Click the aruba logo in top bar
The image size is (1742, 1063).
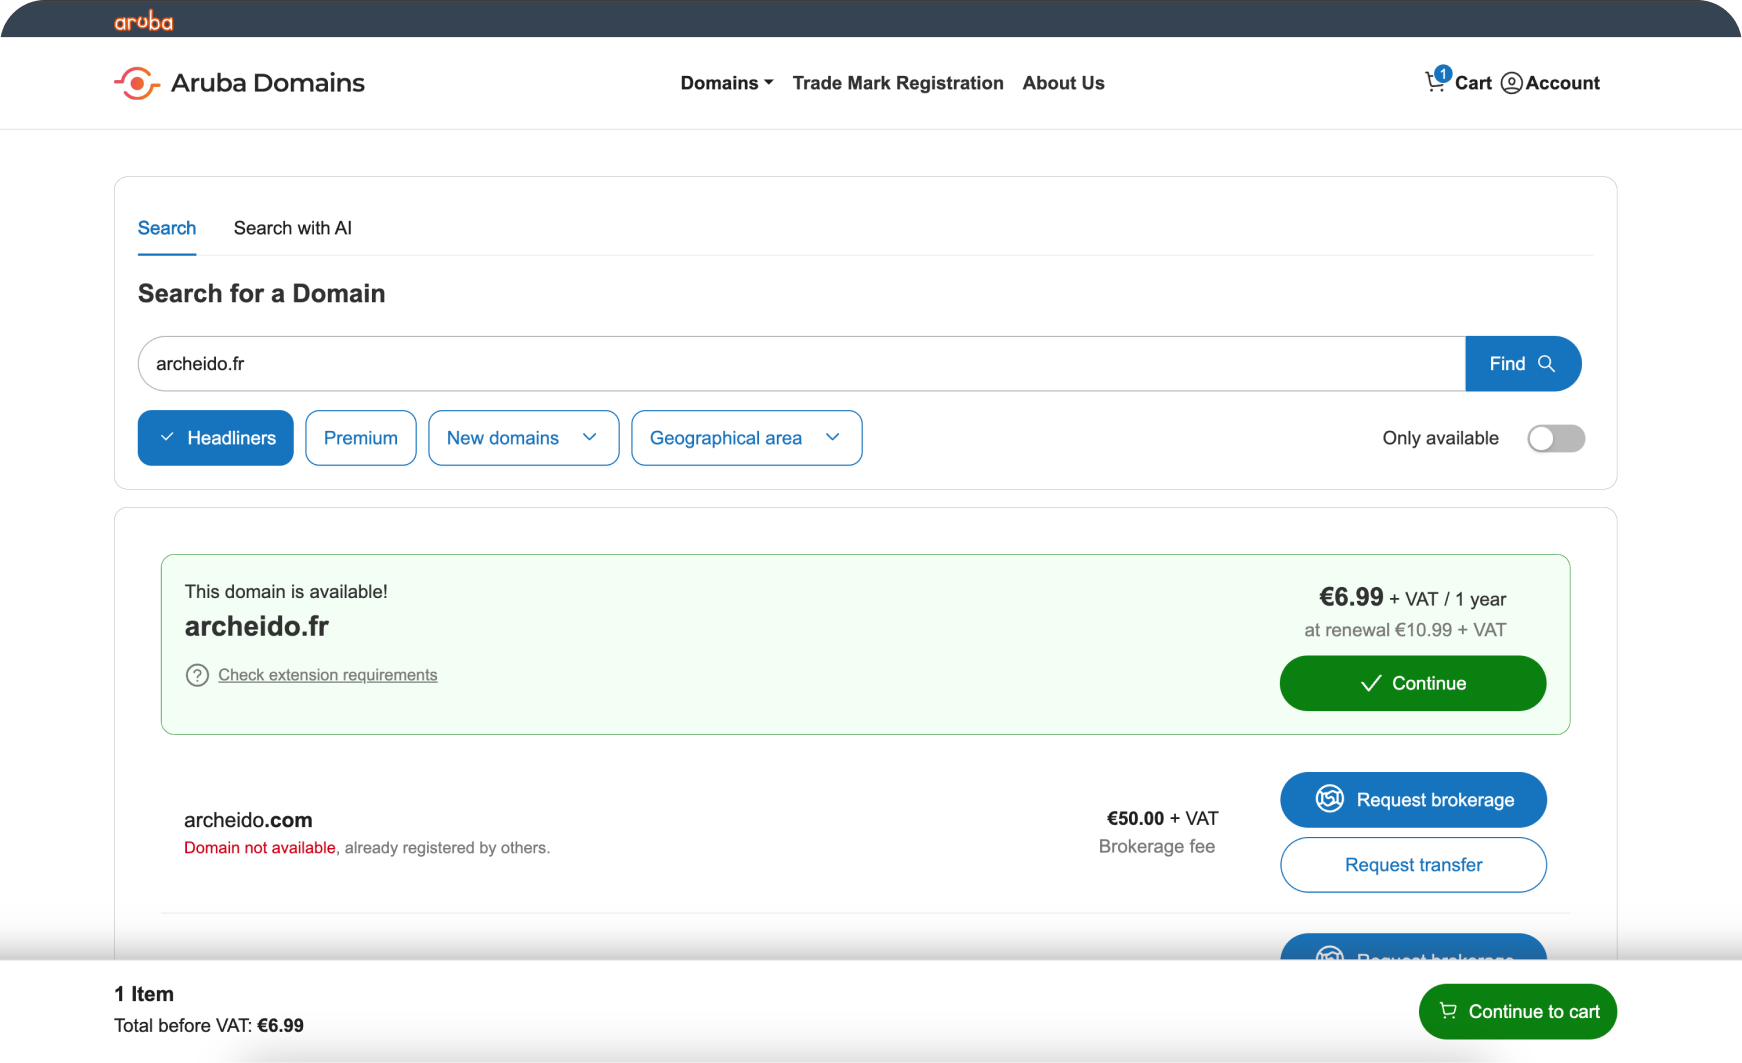point(143,21)
